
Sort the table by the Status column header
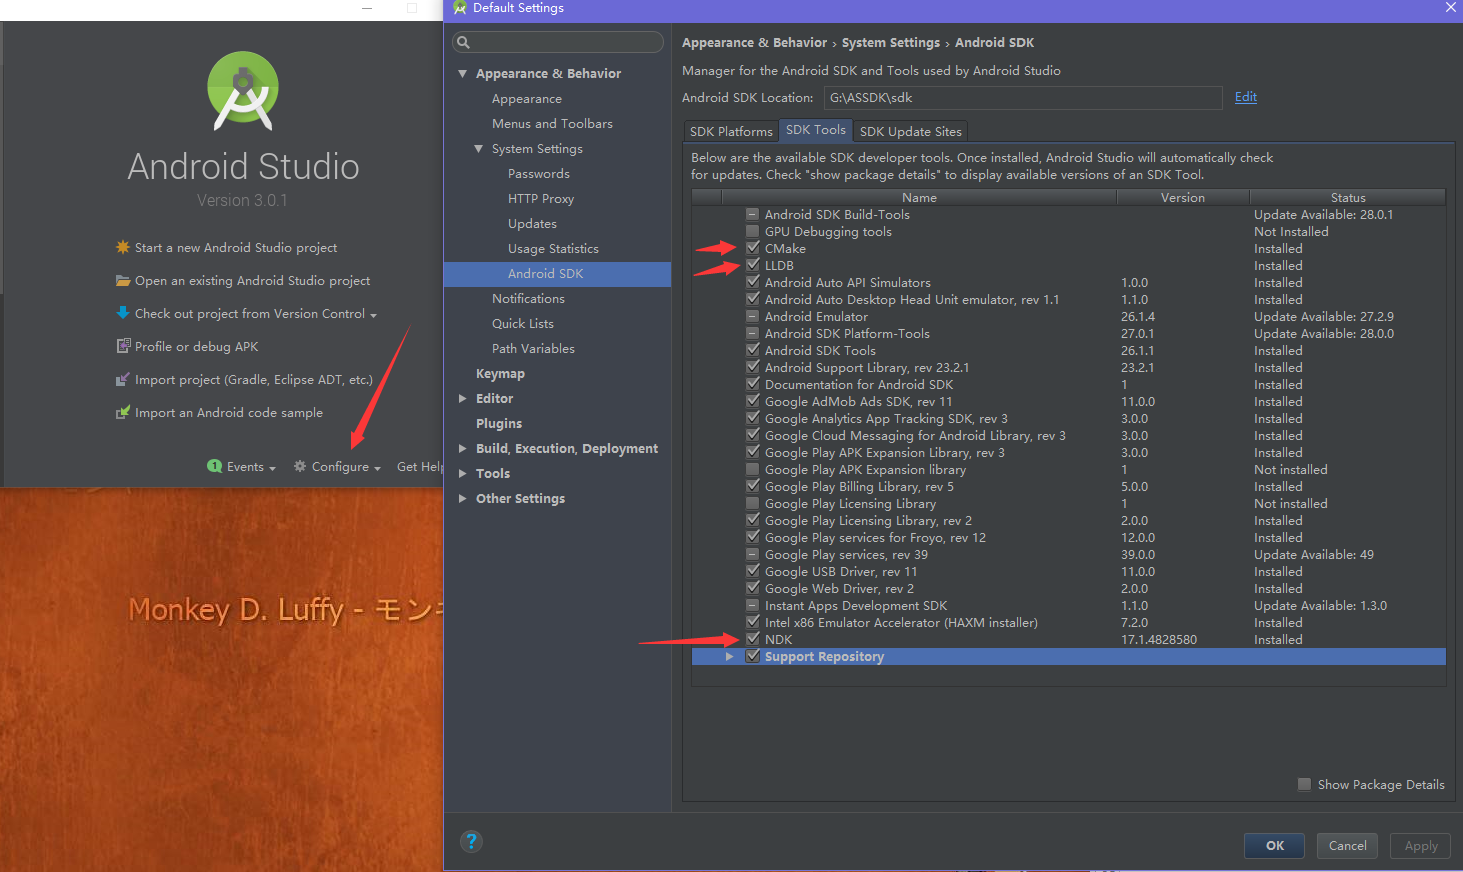click(x=1348, y=197)
